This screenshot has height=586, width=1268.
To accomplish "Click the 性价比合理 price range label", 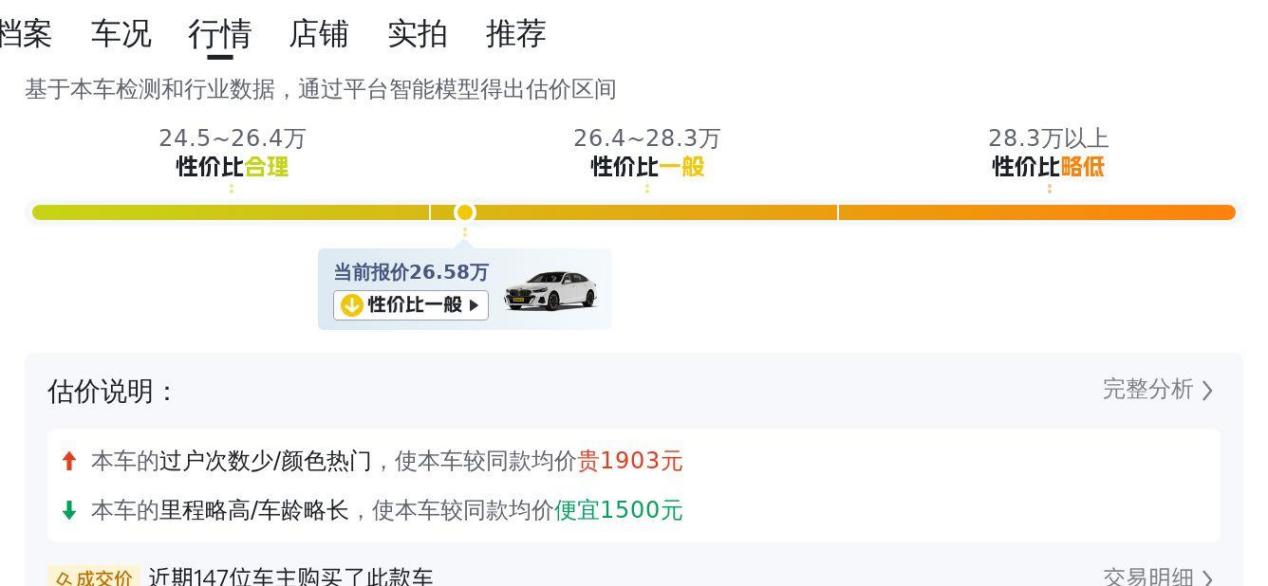I will tap(232, 166).
